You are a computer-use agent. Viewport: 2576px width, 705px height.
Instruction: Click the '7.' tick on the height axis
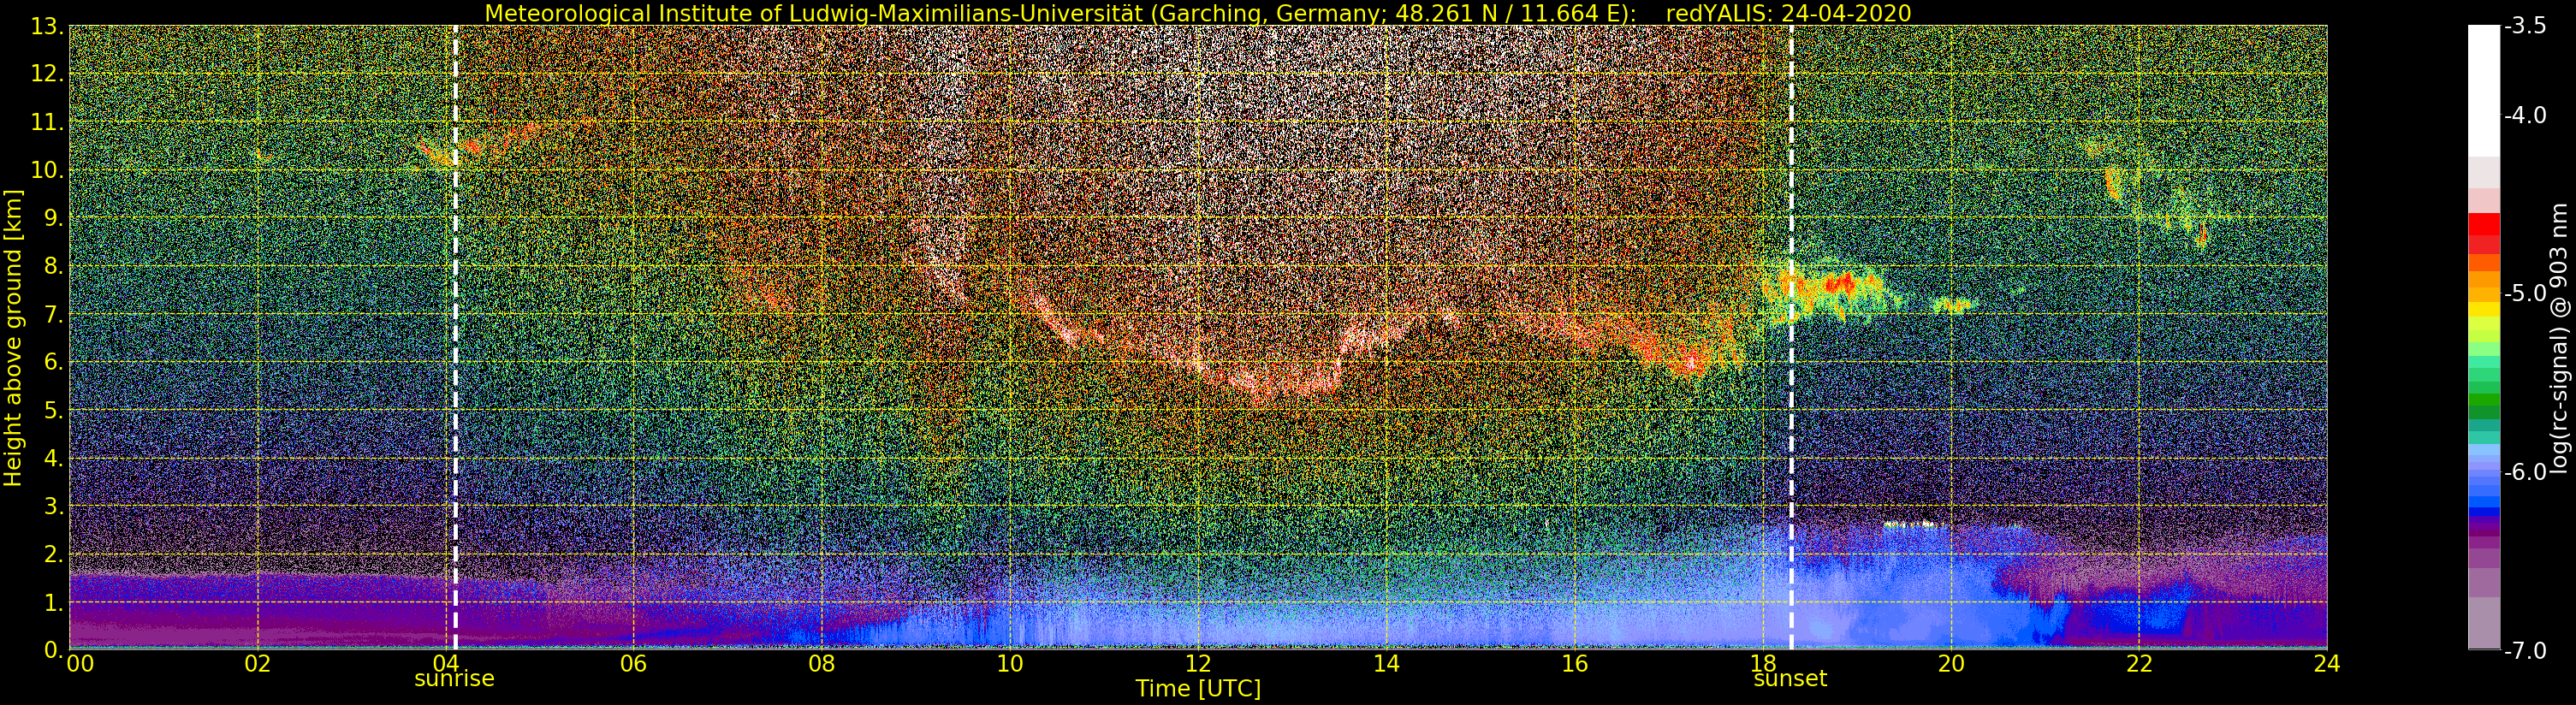[53, 314]
